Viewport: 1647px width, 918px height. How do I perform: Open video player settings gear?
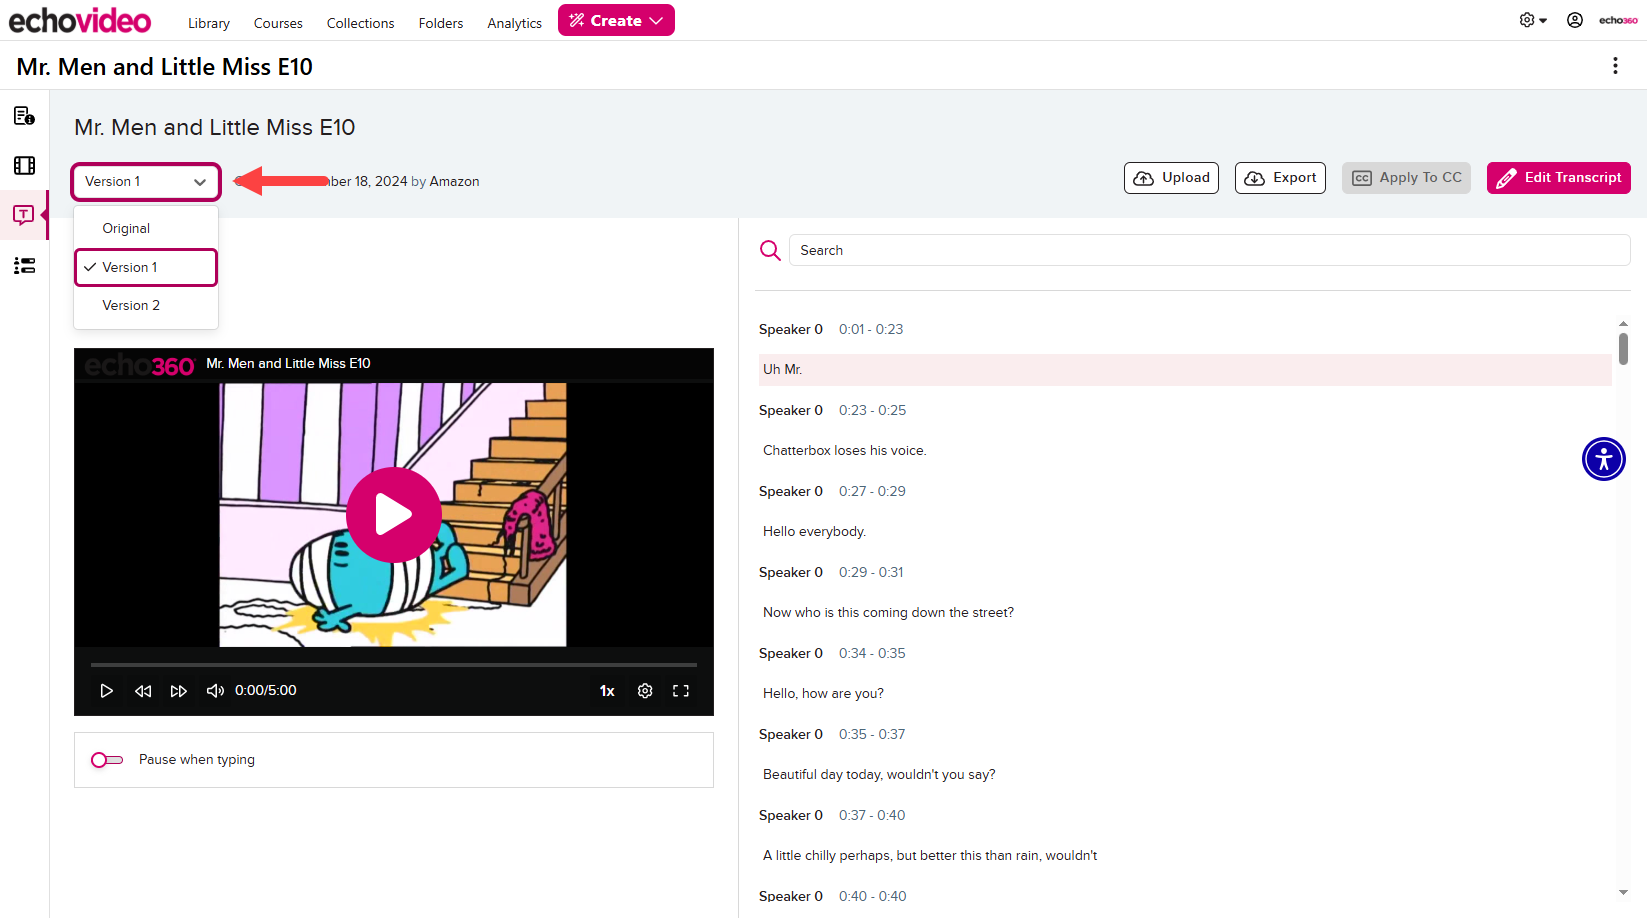coord(645,691)
